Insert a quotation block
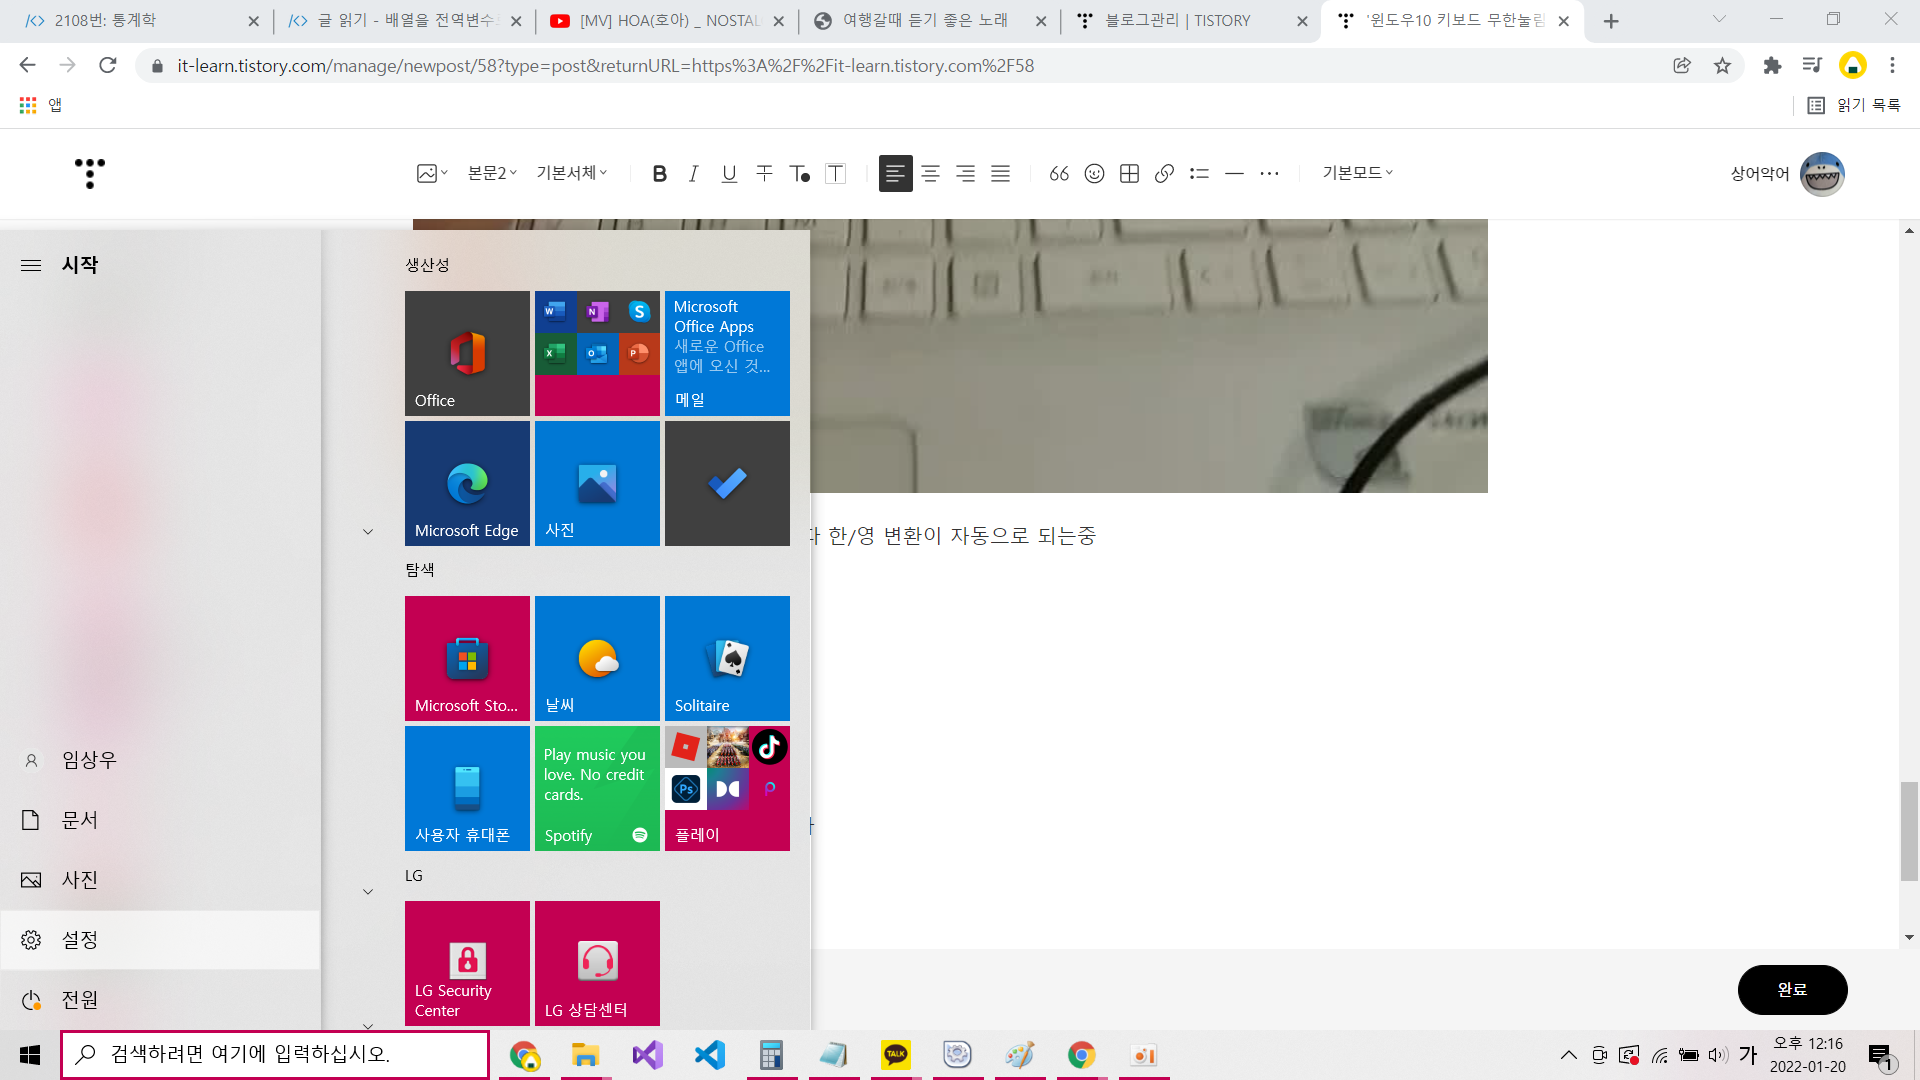The width and height of the screenshot is (1920, 1080). [x=1059, y=173]
